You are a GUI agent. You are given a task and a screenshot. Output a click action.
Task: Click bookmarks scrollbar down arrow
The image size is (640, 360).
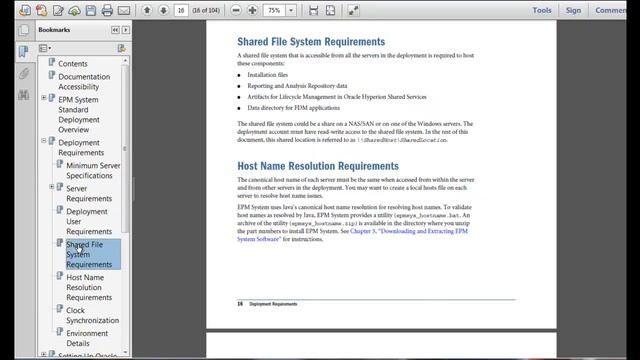coord(125,352)
